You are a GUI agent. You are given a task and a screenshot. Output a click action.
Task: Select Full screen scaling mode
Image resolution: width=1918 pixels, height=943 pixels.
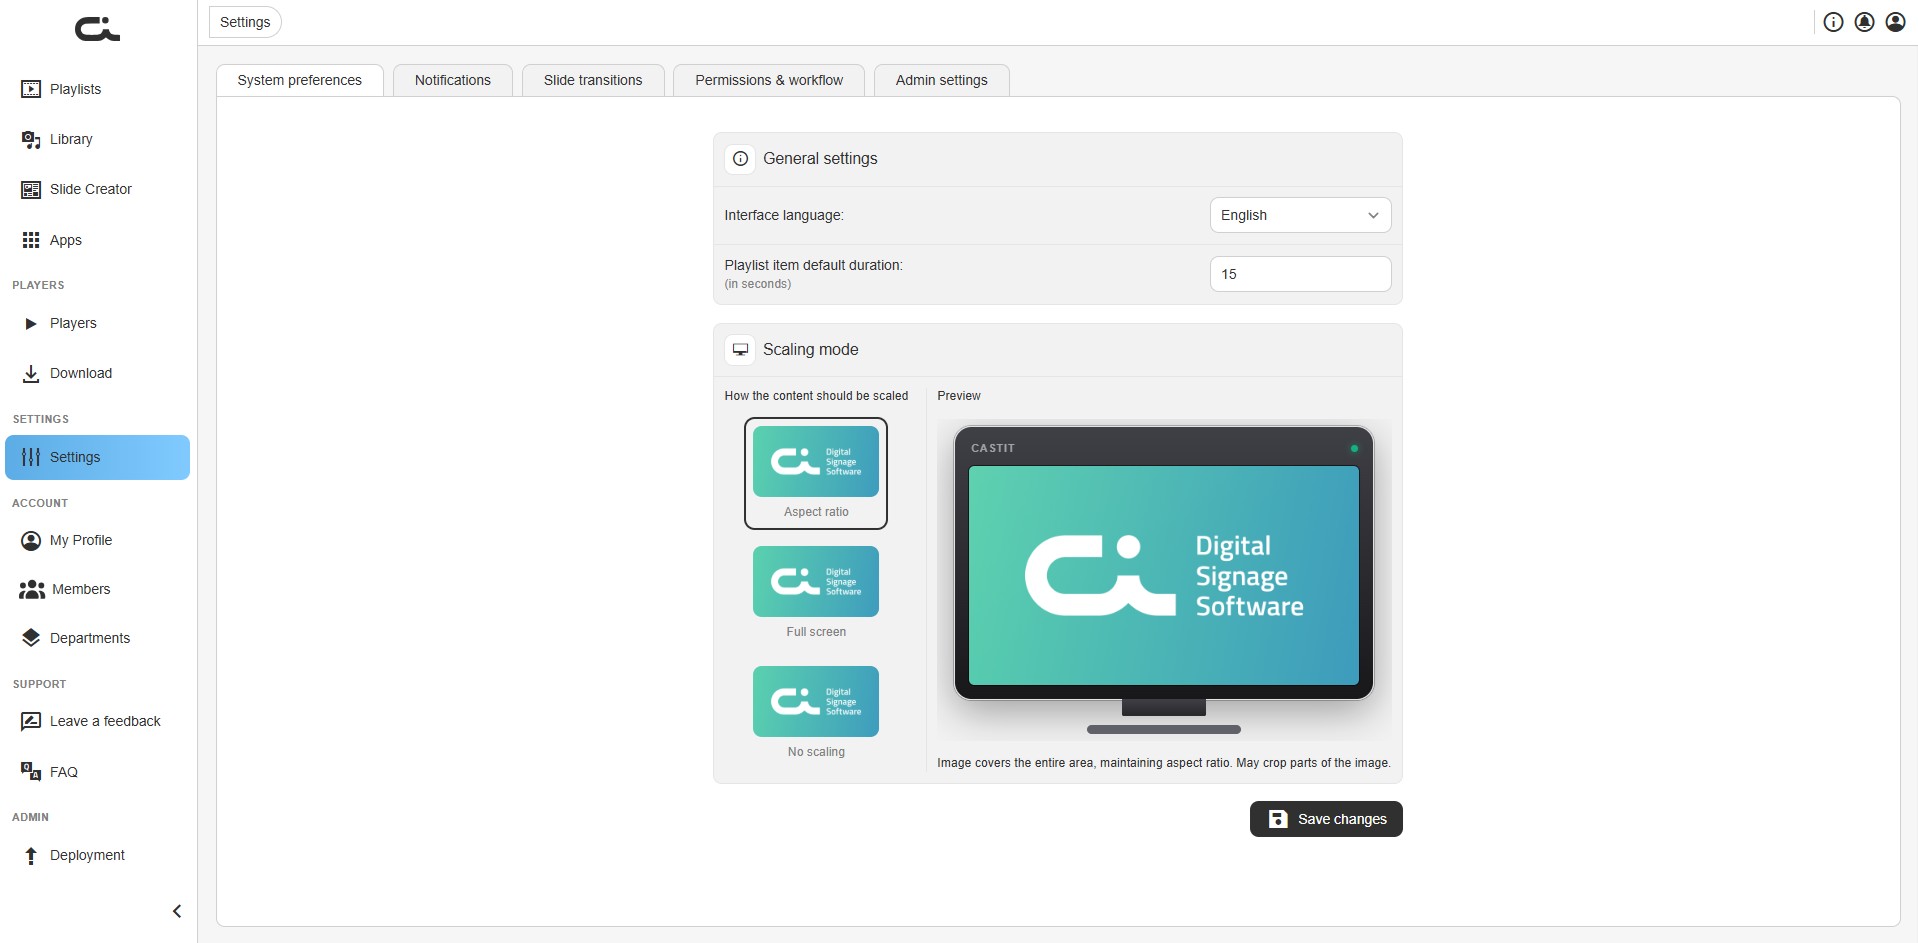(816, 593)
